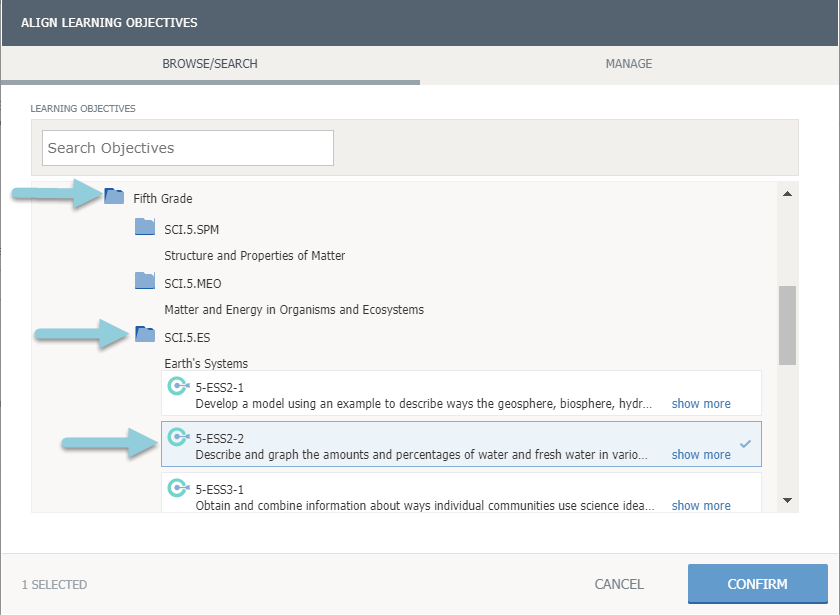Collapse the SCI.5.ES folder icon
Viewport: 840px width, 615px height.
tap(145, 335)
